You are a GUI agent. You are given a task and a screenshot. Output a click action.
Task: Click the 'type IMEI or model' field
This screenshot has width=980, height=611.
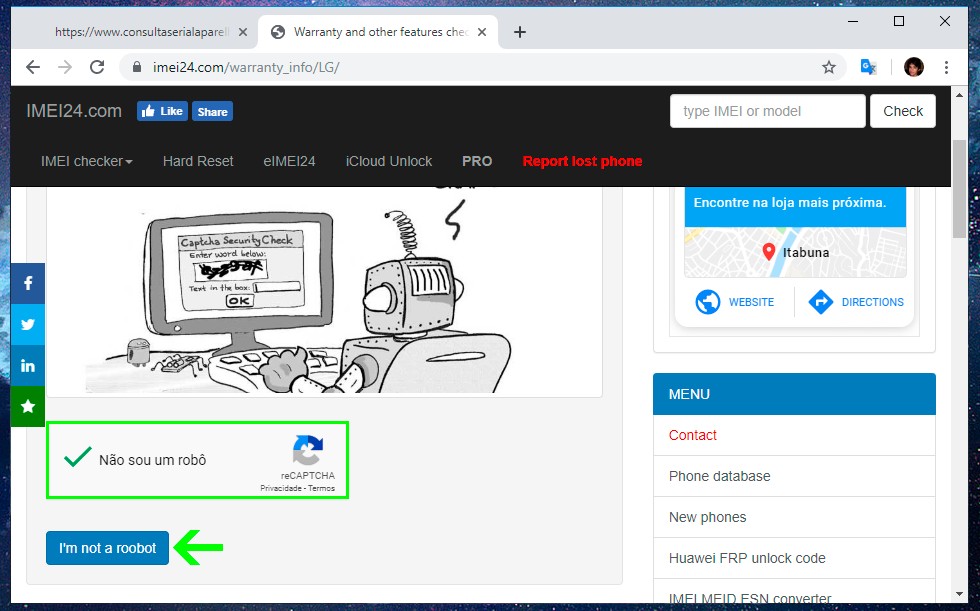pyautogui.click(x=767, y=111)
